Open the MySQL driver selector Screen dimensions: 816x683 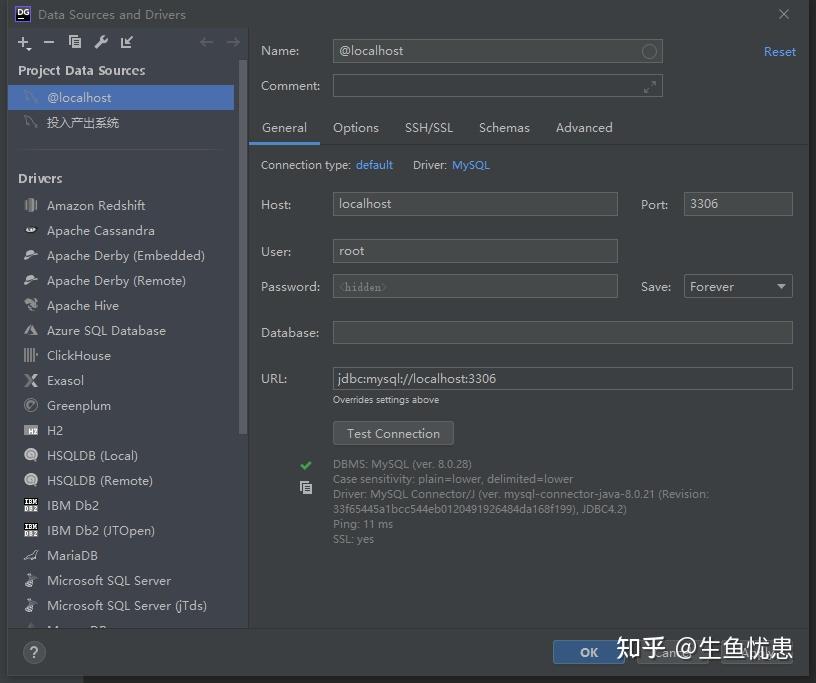point(470,165)
